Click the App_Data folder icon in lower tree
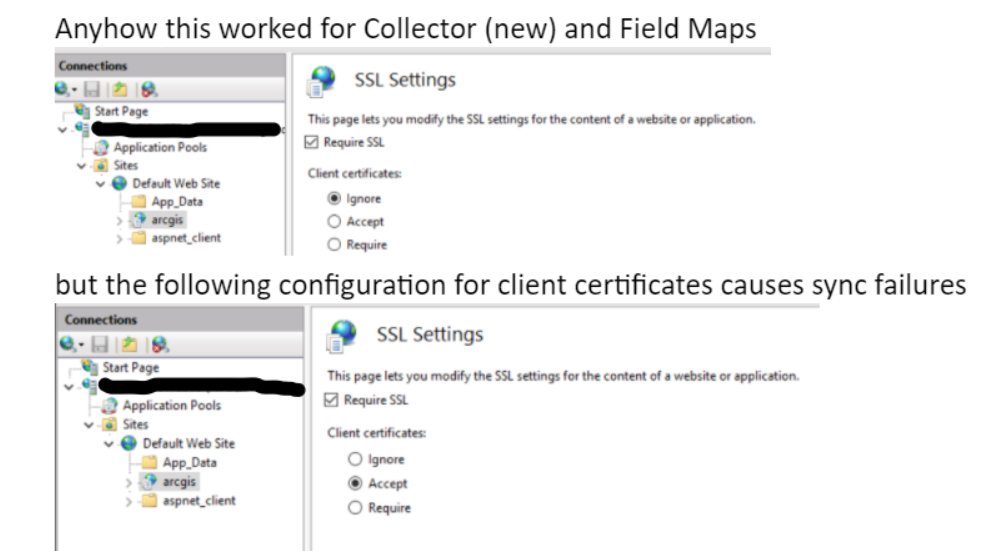 [149, 462]
